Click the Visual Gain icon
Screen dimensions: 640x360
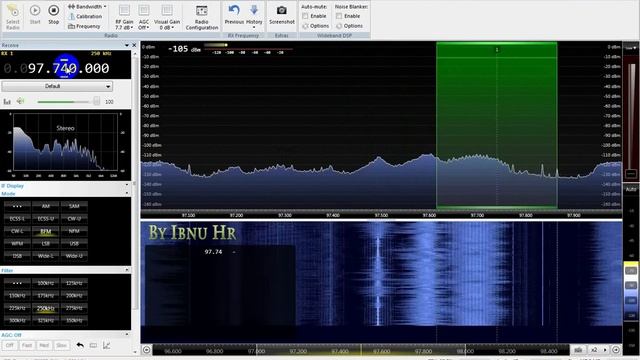[167, 10]
